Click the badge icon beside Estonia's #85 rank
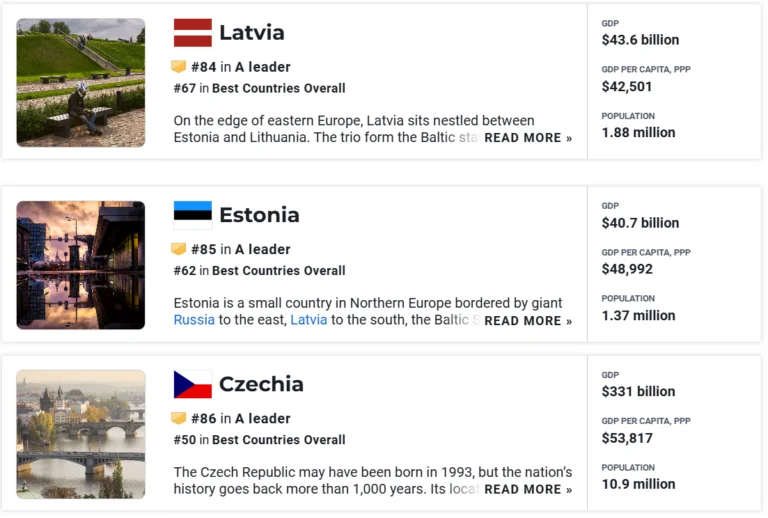This screenshot has width=768, height=518. (179, 249)
